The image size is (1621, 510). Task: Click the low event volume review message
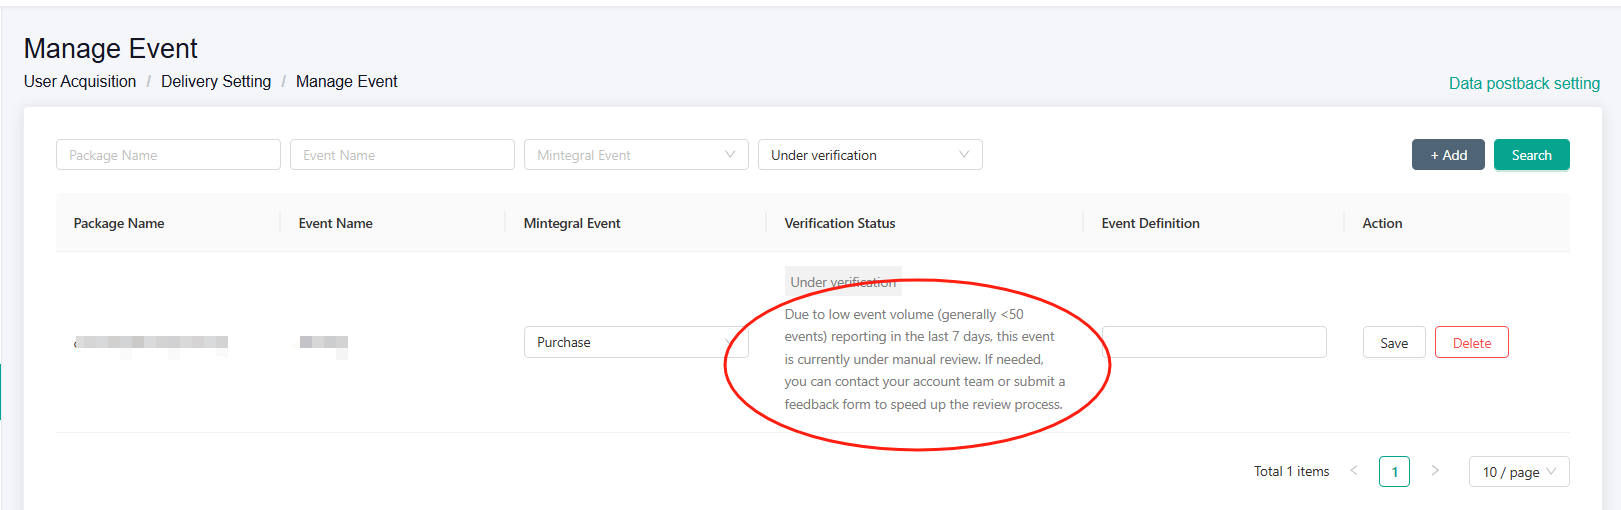point(925,359)
